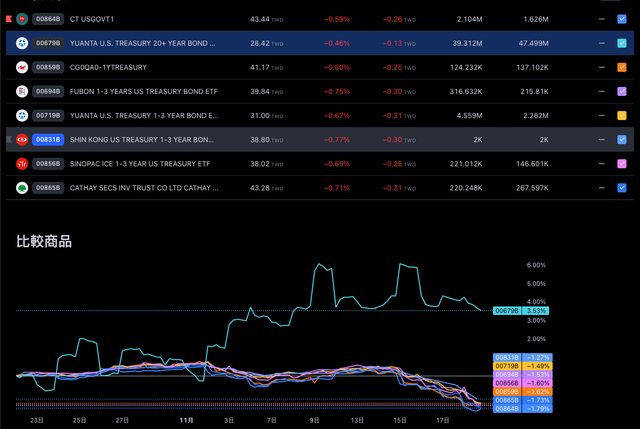Click the red logo beside CG0QA0-1YTREASURY

(21, 67)
